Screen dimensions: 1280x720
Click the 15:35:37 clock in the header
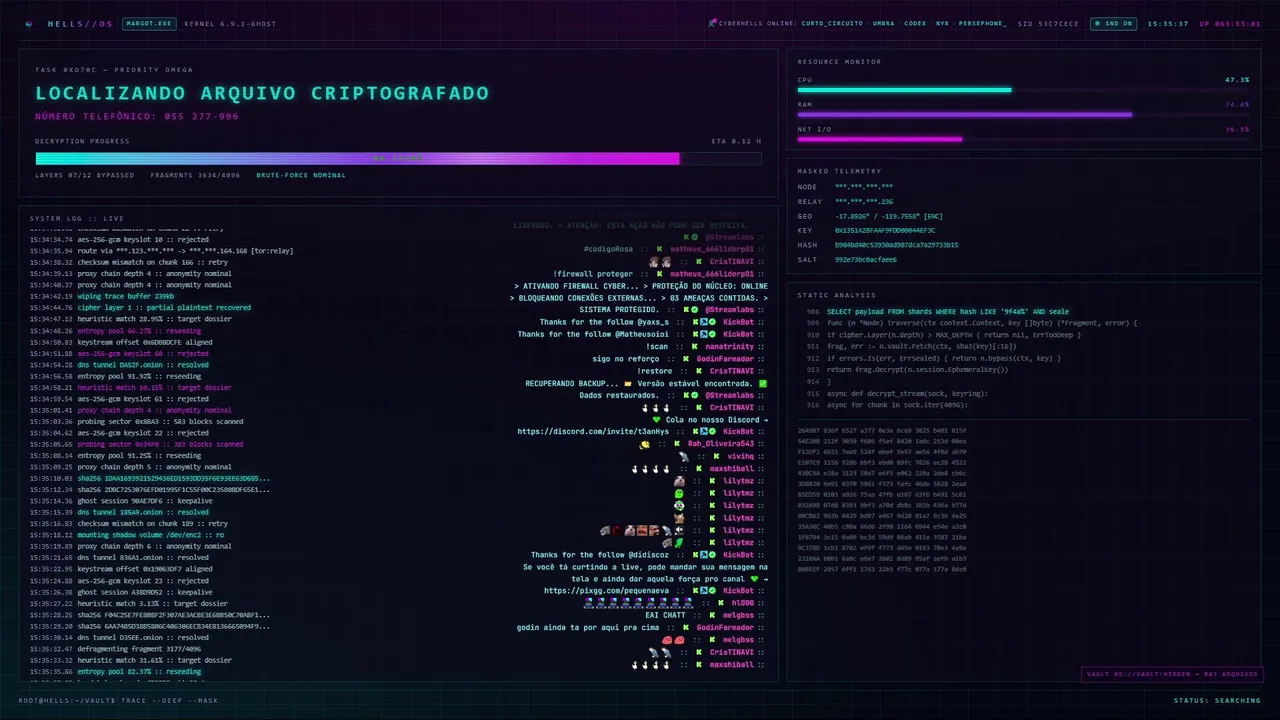tap(1167, 23)
